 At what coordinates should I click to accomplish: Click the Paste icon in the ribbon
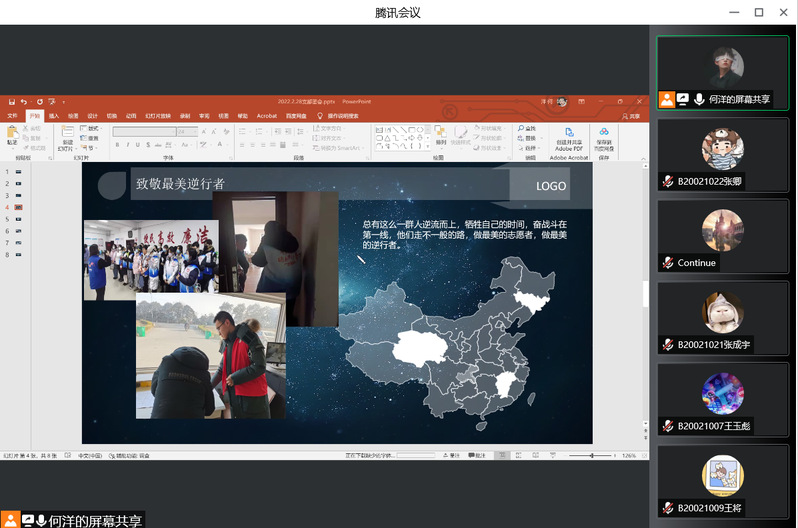click(x=13, y=135)
